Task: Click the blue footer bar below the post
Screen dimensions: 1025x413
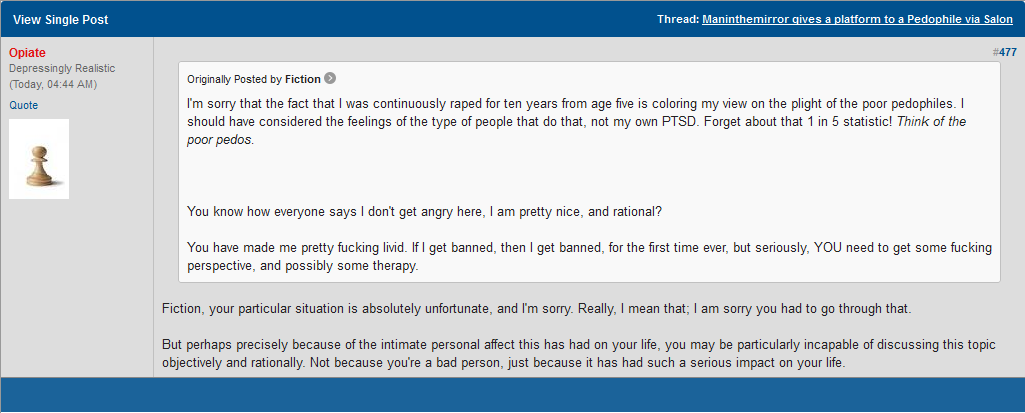Action: [x=512, y=395]
